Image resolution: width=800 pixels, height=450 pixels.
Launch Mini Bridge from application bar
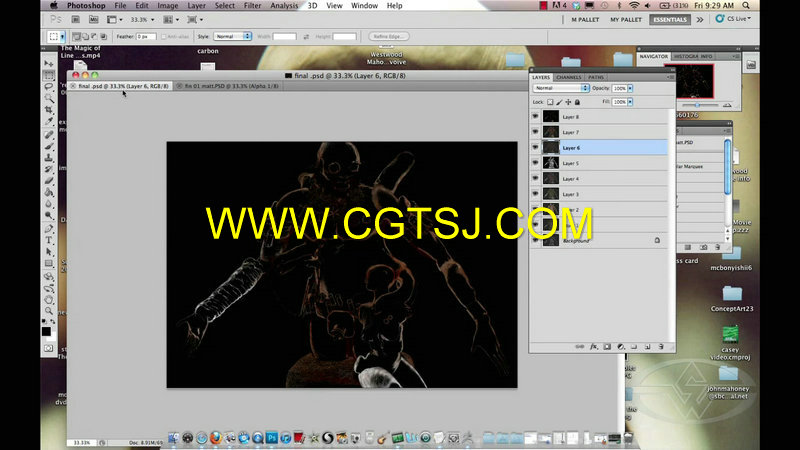[x=94, y=19]
